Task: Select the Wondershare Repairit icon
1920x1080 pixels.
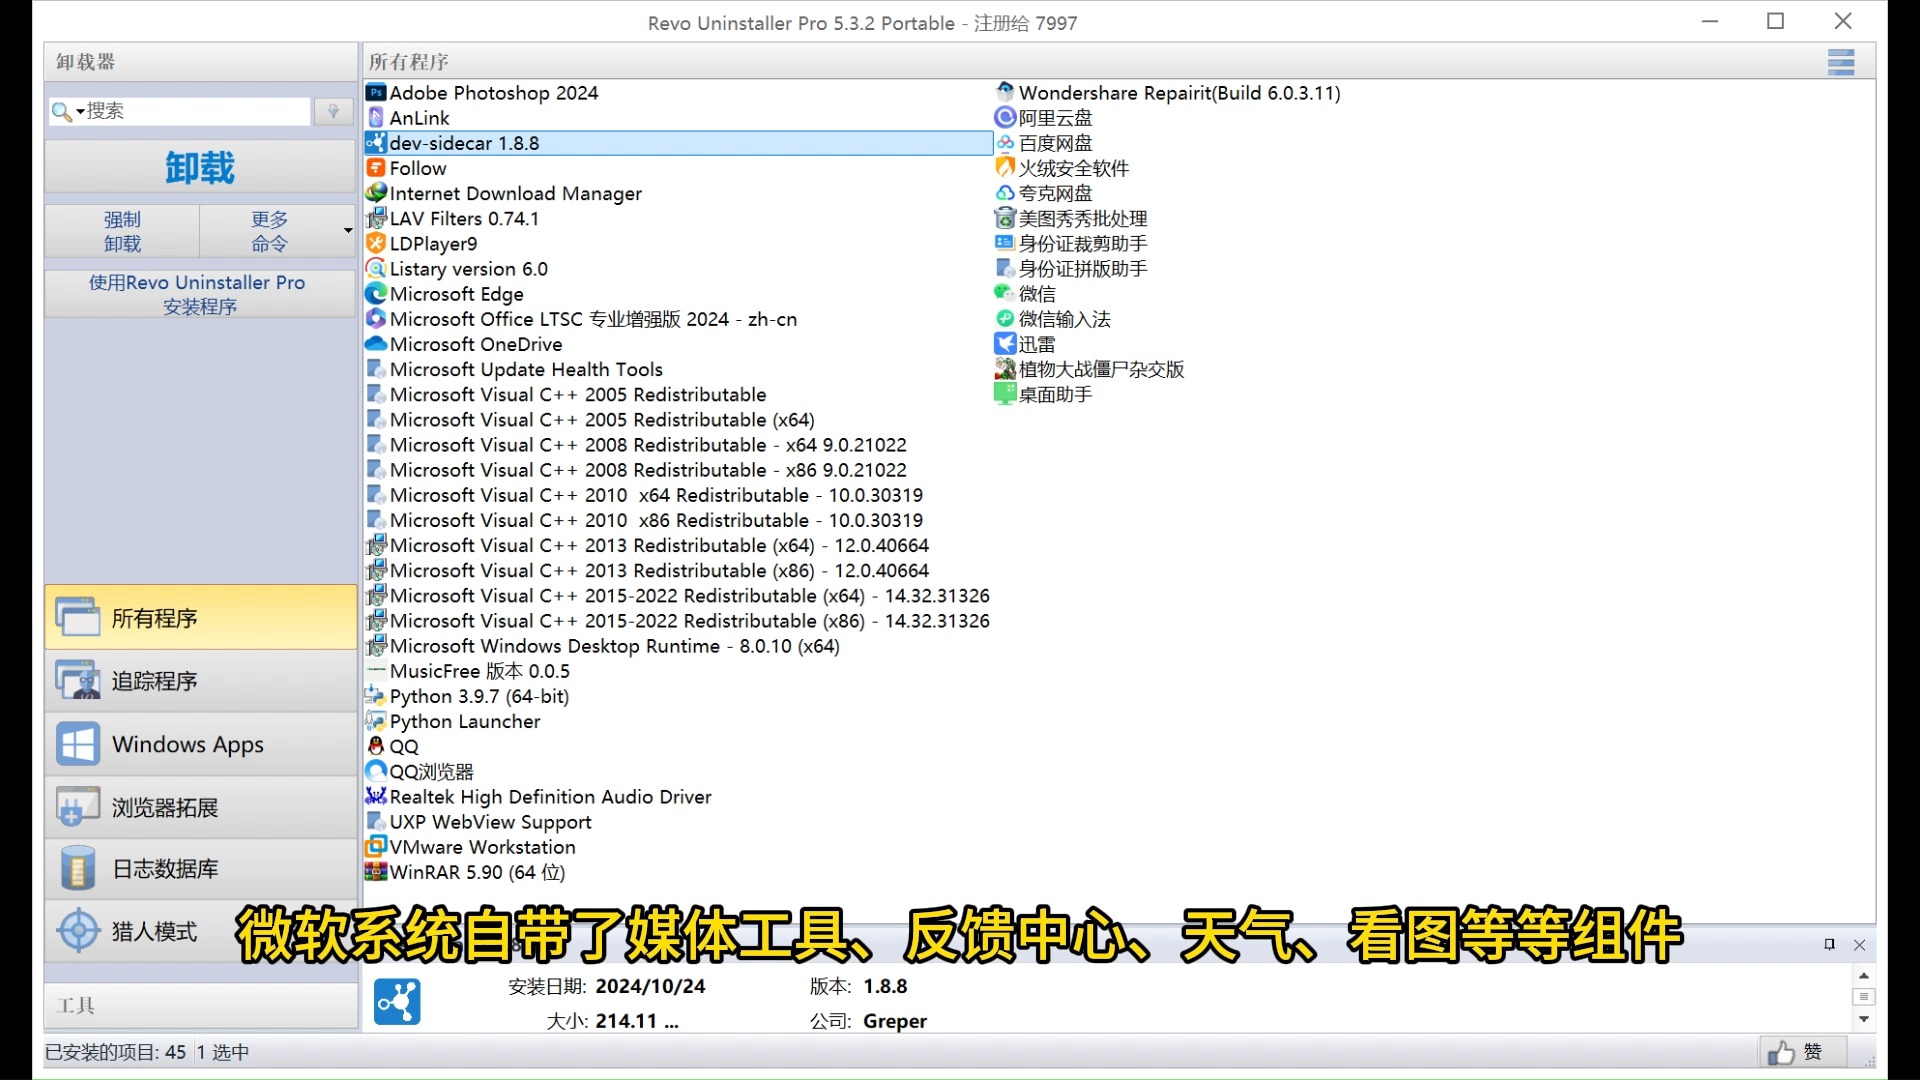Action: [1005, 93]
